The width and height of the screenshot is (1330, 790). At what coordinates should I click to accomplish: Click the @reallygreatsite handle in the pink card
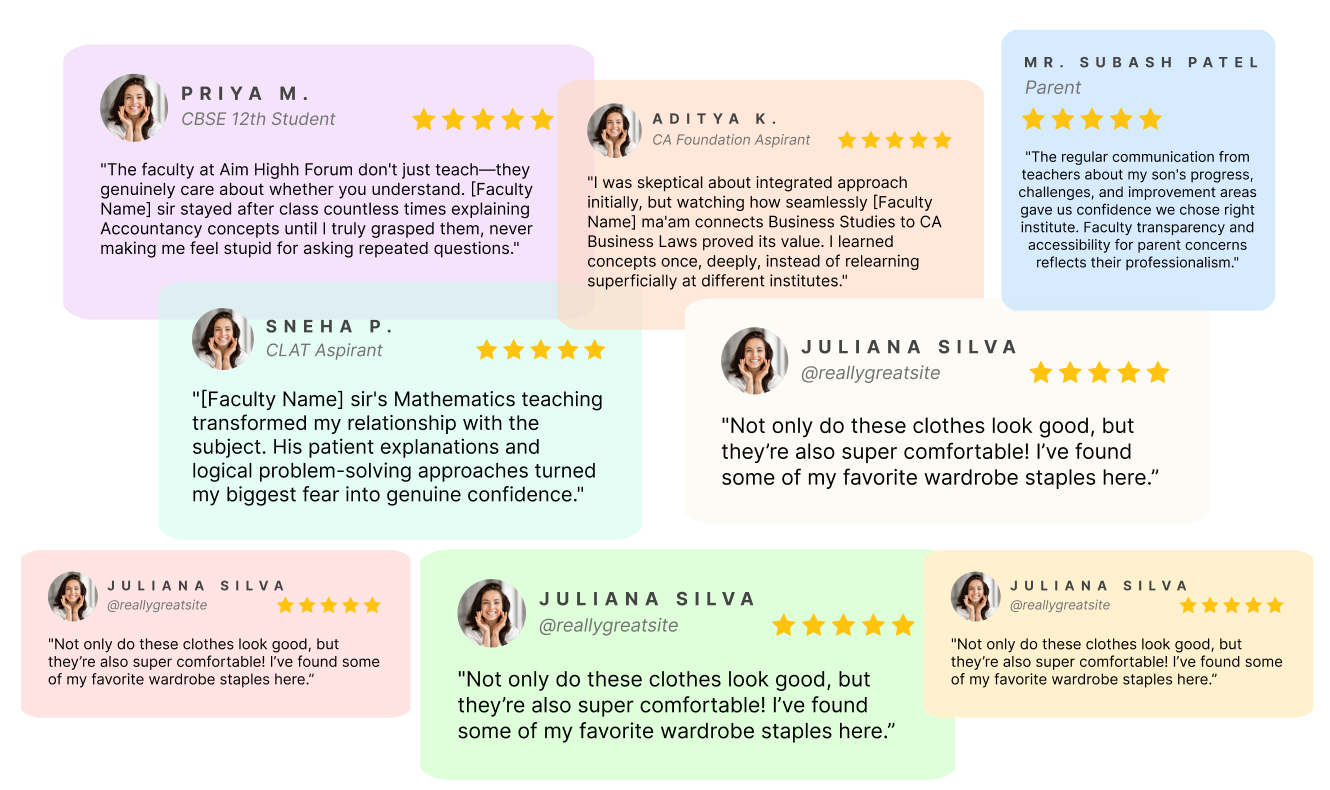pos(157,605)
